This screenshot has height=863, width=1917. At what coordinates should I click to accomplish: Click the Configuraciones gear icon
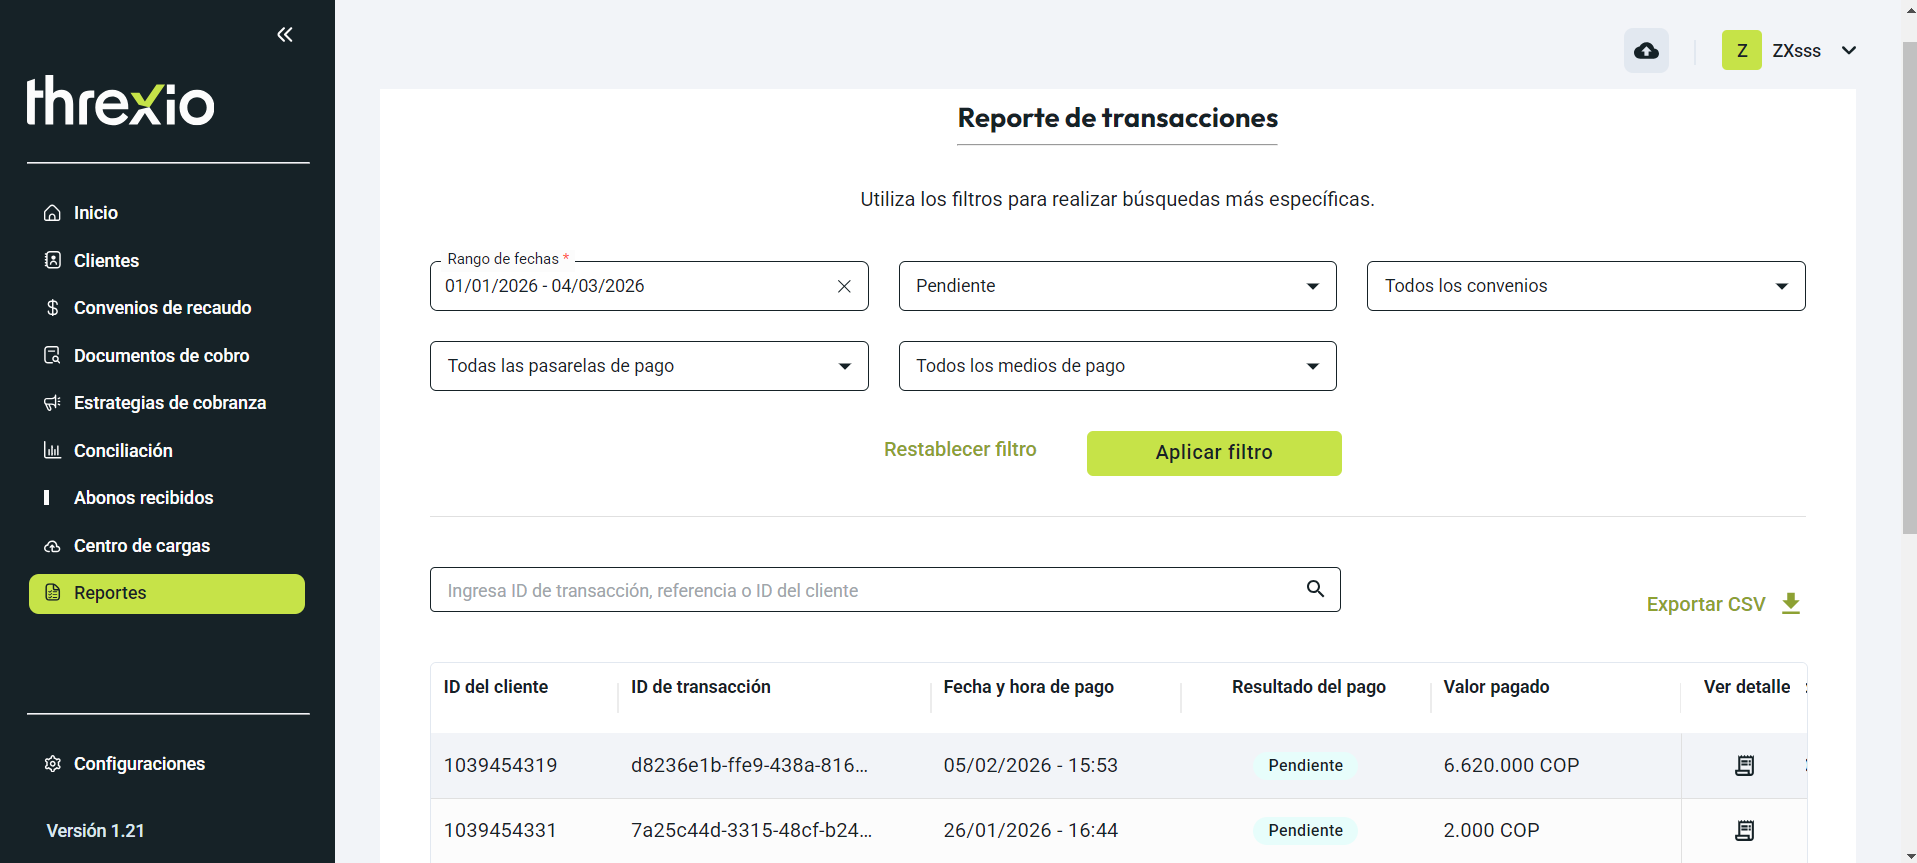52,764
